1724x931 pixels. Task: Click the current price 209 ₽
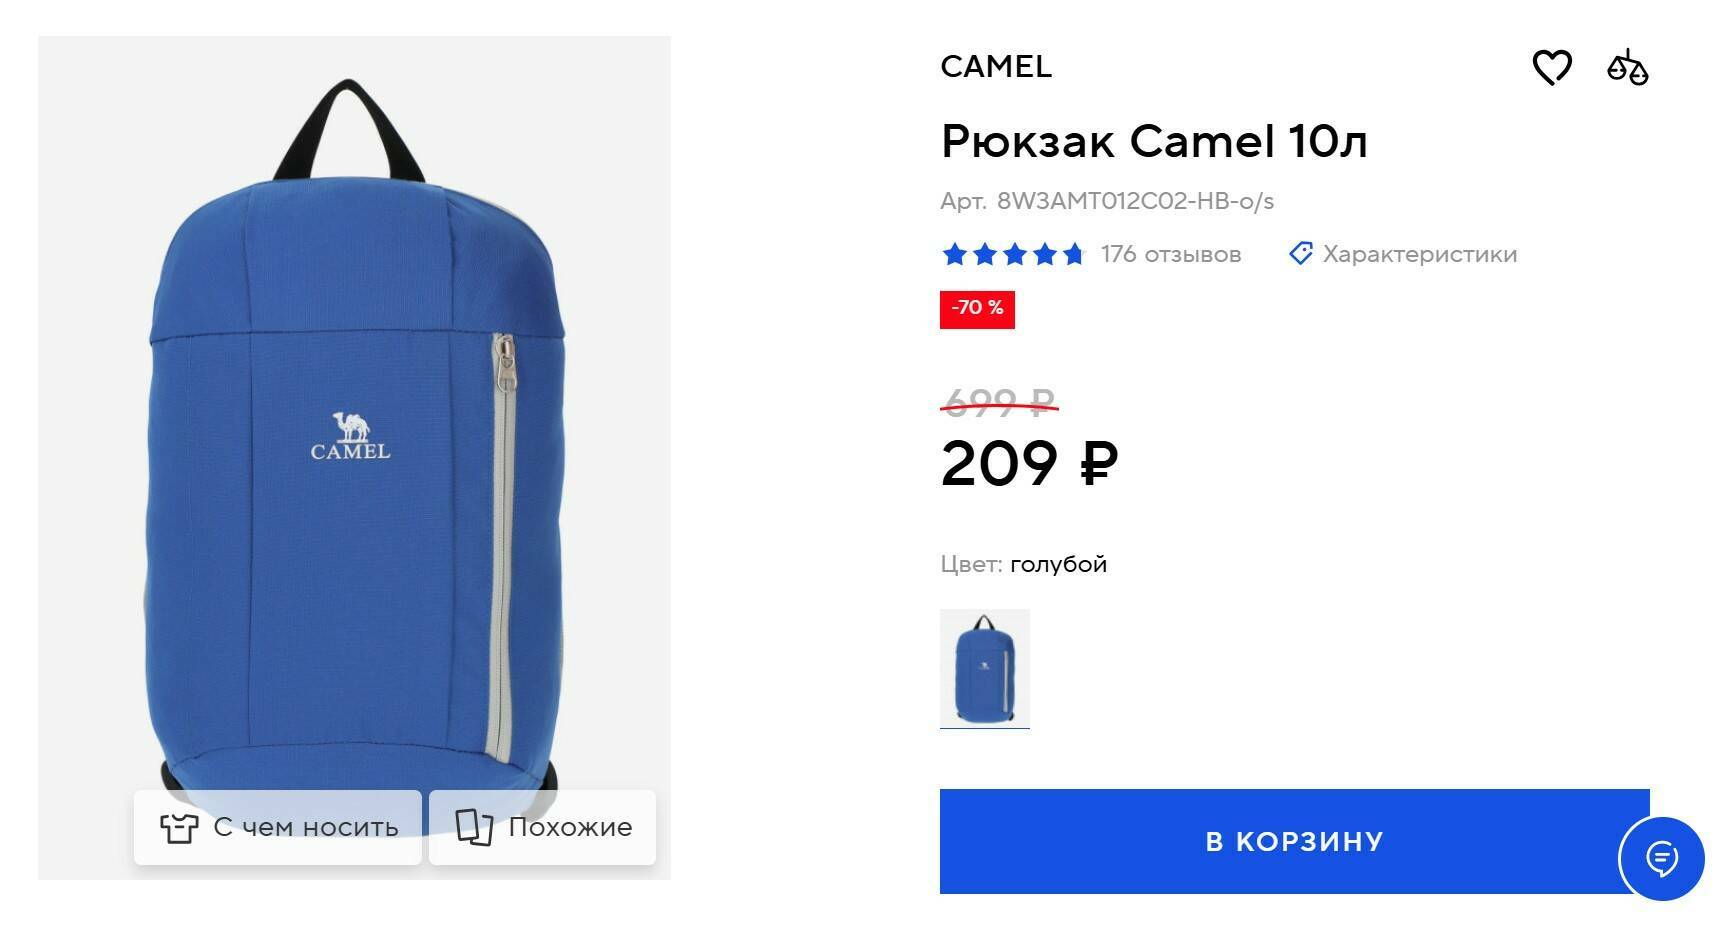pos(1029,463)
